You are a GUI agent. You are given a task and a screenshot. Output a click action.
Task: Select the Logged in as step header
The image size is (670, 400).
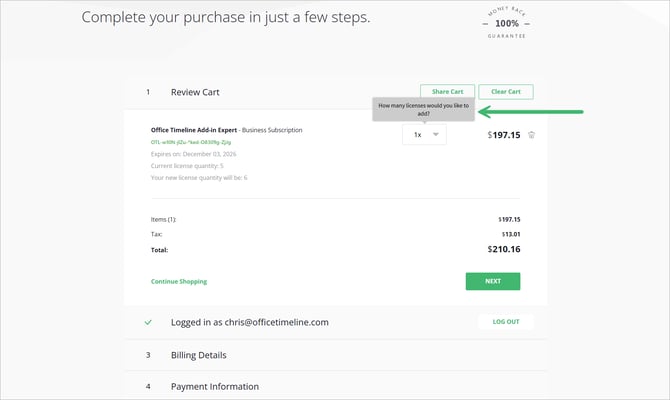[x=249, y=322]
